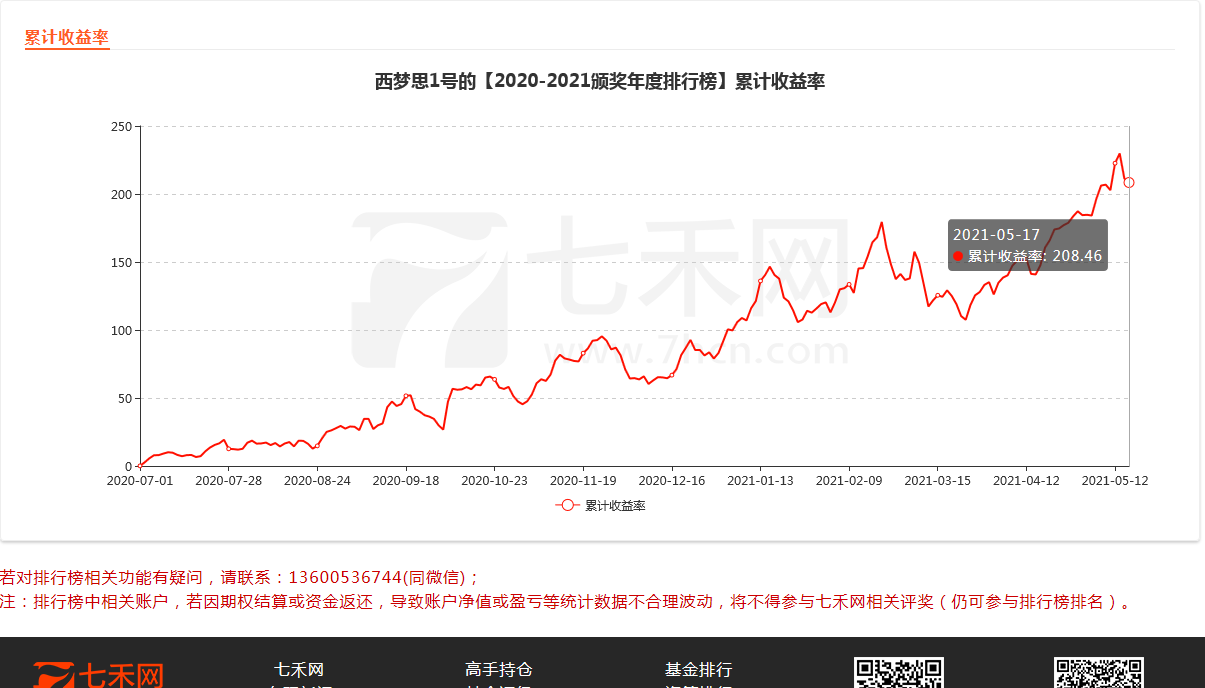Click the right QR code in footer
The width and height of the screenshot is (1205, 688).
click(1098, 673)
